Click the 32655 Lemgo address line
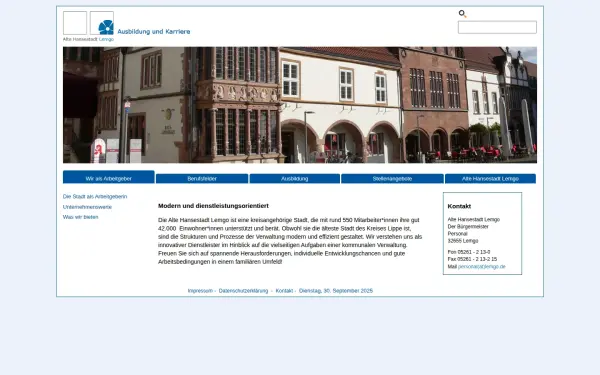The height and width of the screenshot is (375, 600). [463, 241]
